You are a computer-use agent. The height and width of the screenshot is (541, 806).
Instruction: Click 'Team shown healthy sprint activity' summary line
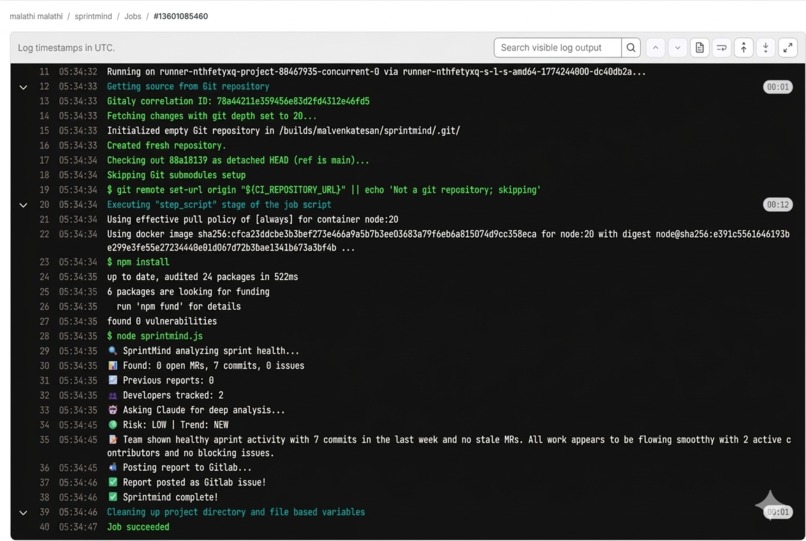449,446
